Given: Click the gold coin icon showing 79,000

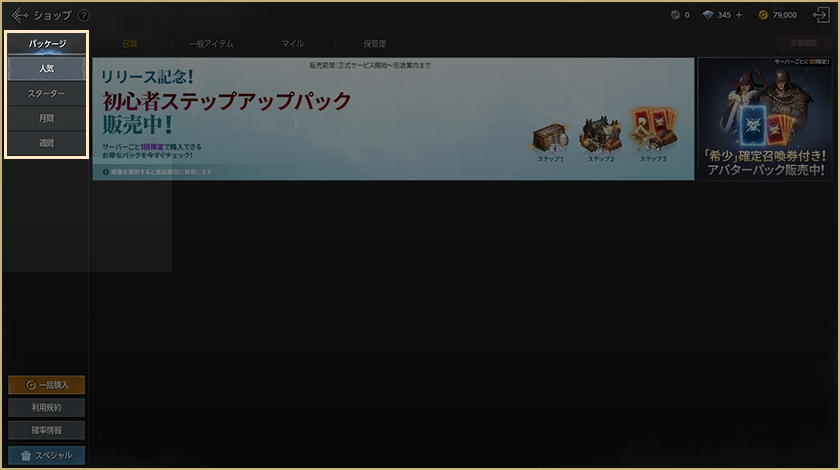Looking at the screenshot, I should point(764,15).
